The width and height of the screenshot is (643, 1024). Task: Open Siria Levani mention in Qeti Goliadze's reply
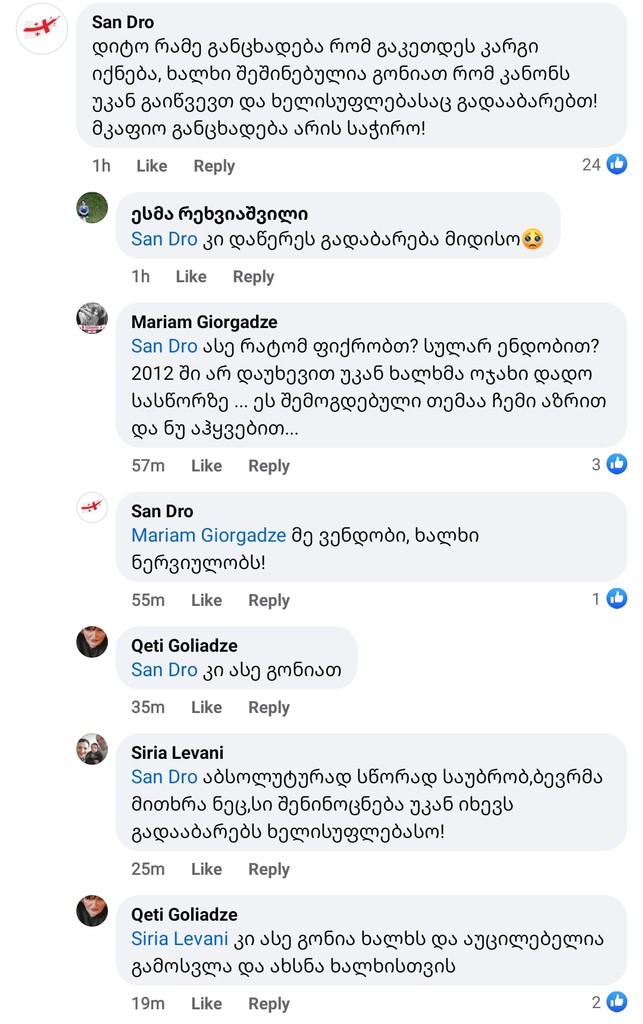click(180, 940)
